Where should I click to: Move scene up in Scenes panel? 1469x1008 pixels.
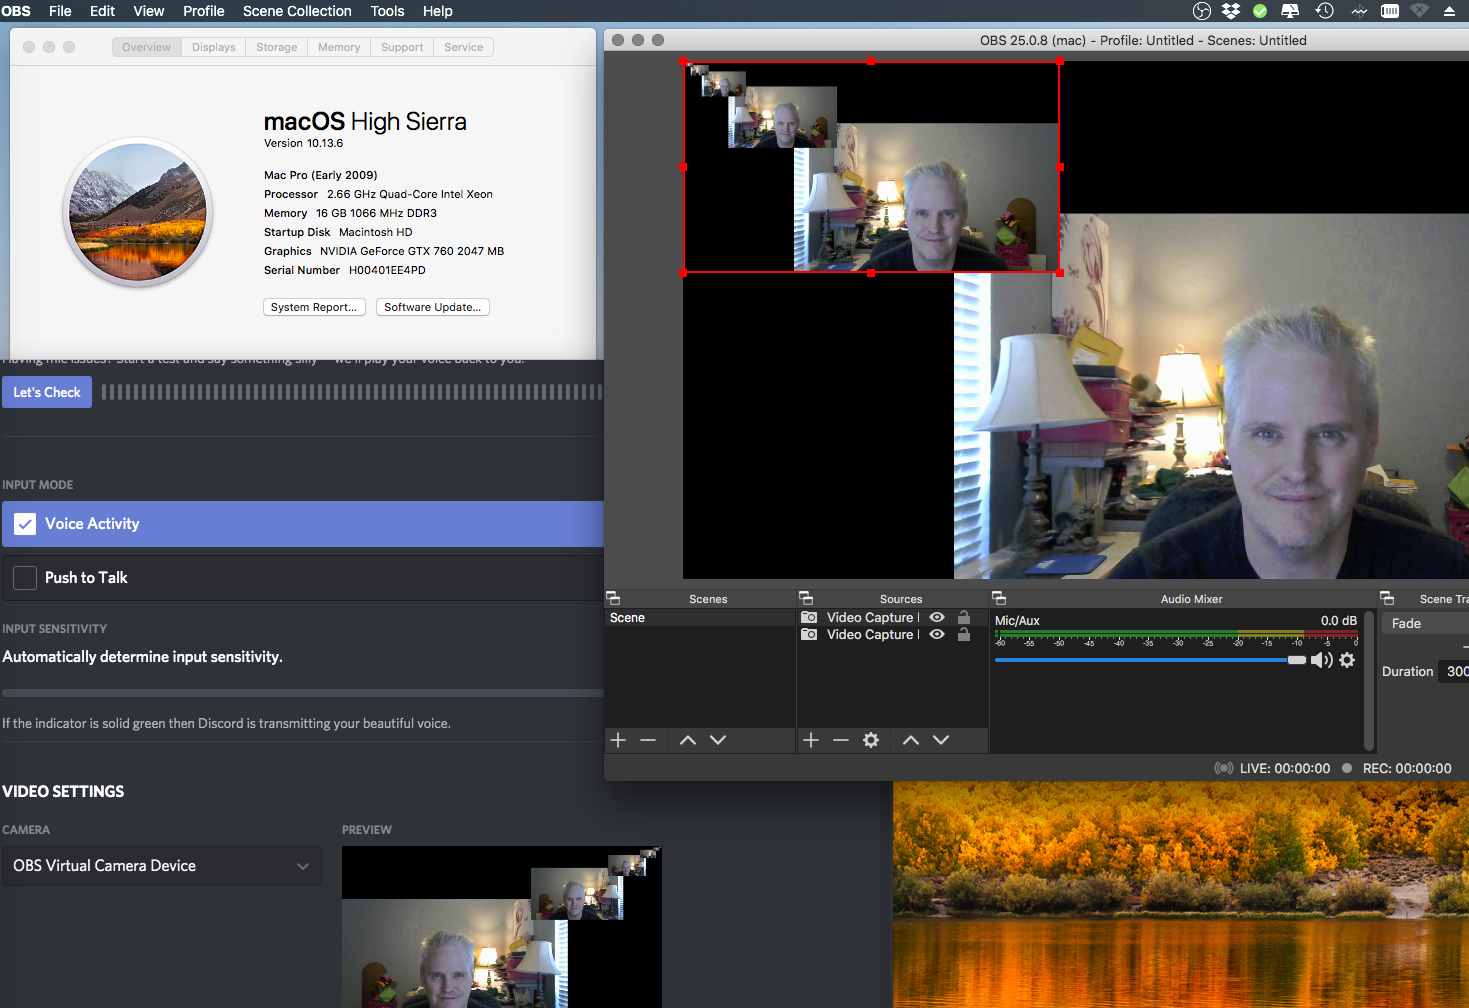688,740
